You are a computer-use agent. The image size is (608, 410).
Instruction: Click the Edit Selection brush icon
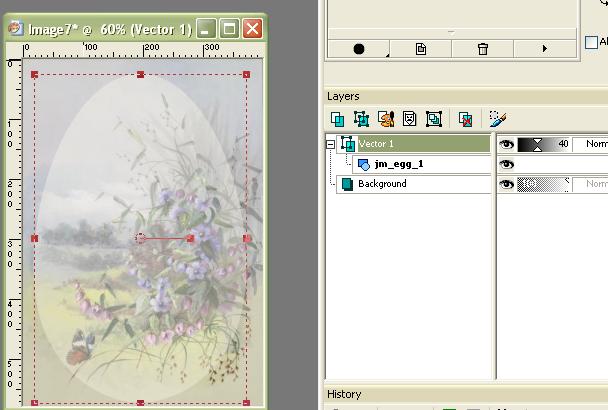tap(497, 119)
